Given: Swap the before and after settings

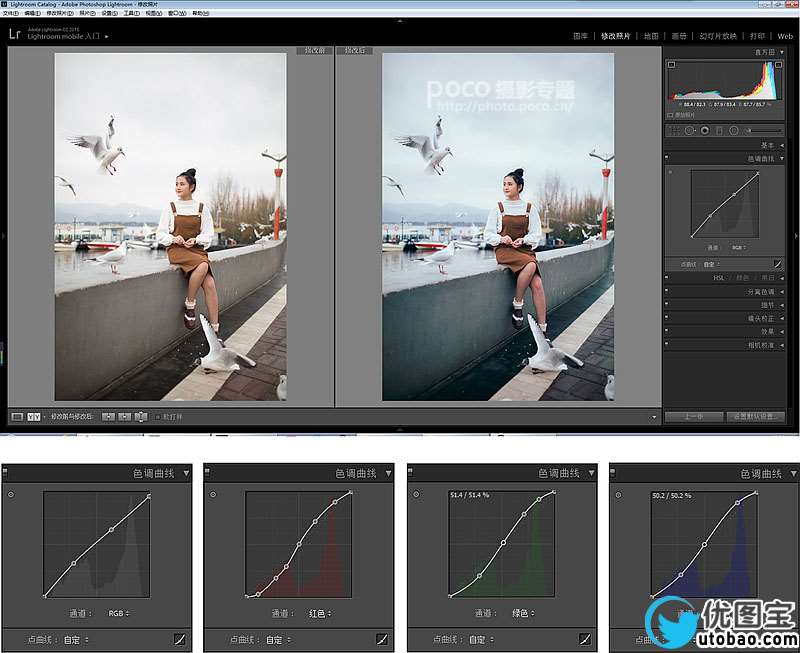Looking at the screenshot, I should tap(141, 417).
